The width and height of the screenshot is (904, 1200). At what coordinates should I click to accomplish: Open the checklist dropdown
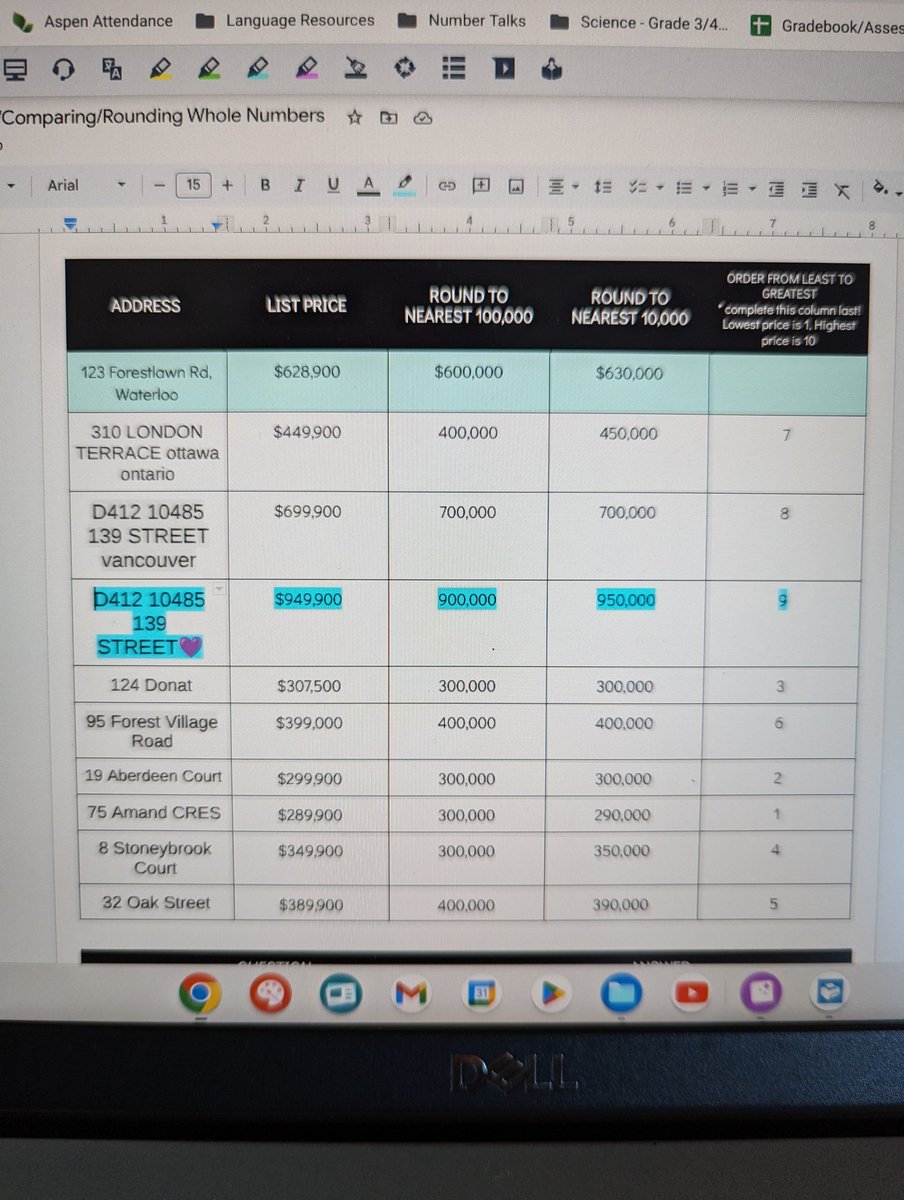pyautogui.click(x=645, y=186)
